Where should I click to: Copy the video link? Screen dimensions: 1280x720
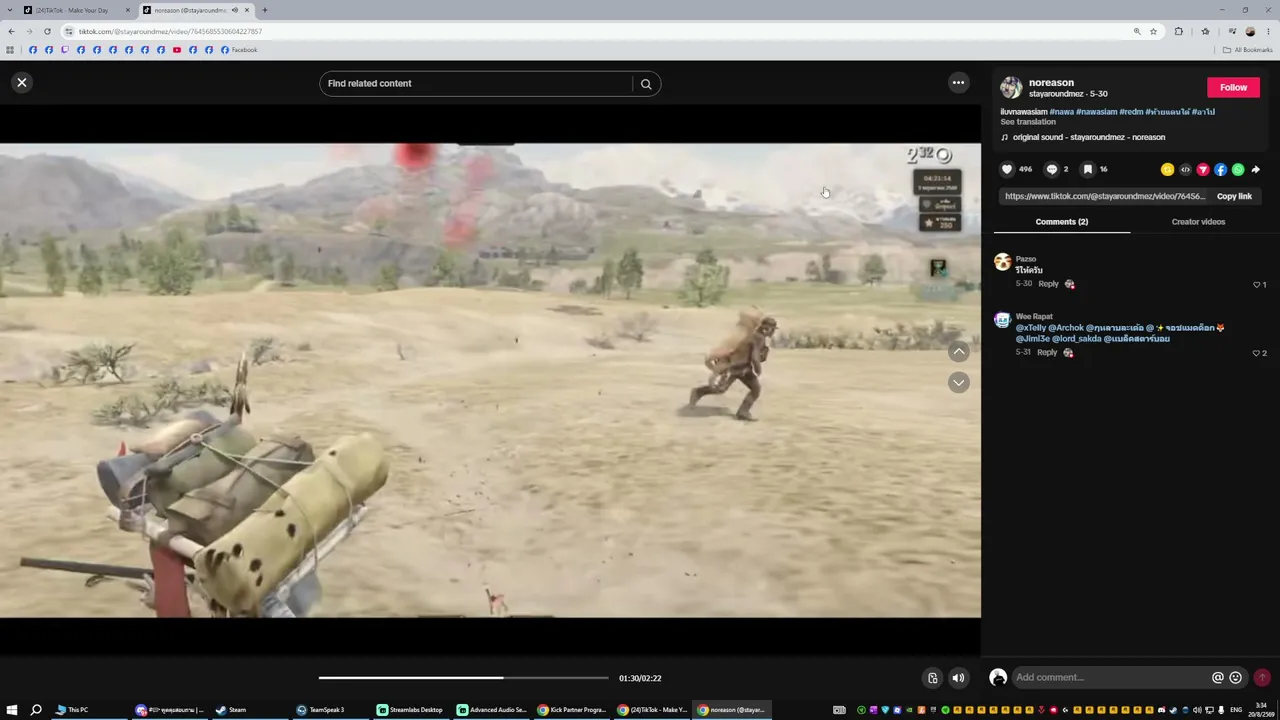pos(1234,197)
